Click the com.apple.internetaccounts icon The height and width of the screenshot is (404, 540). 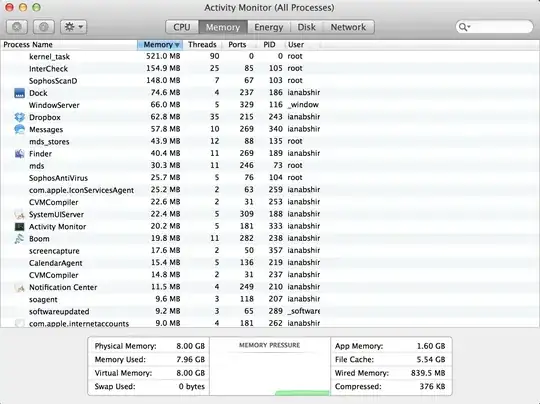click(x=19, y=323)
